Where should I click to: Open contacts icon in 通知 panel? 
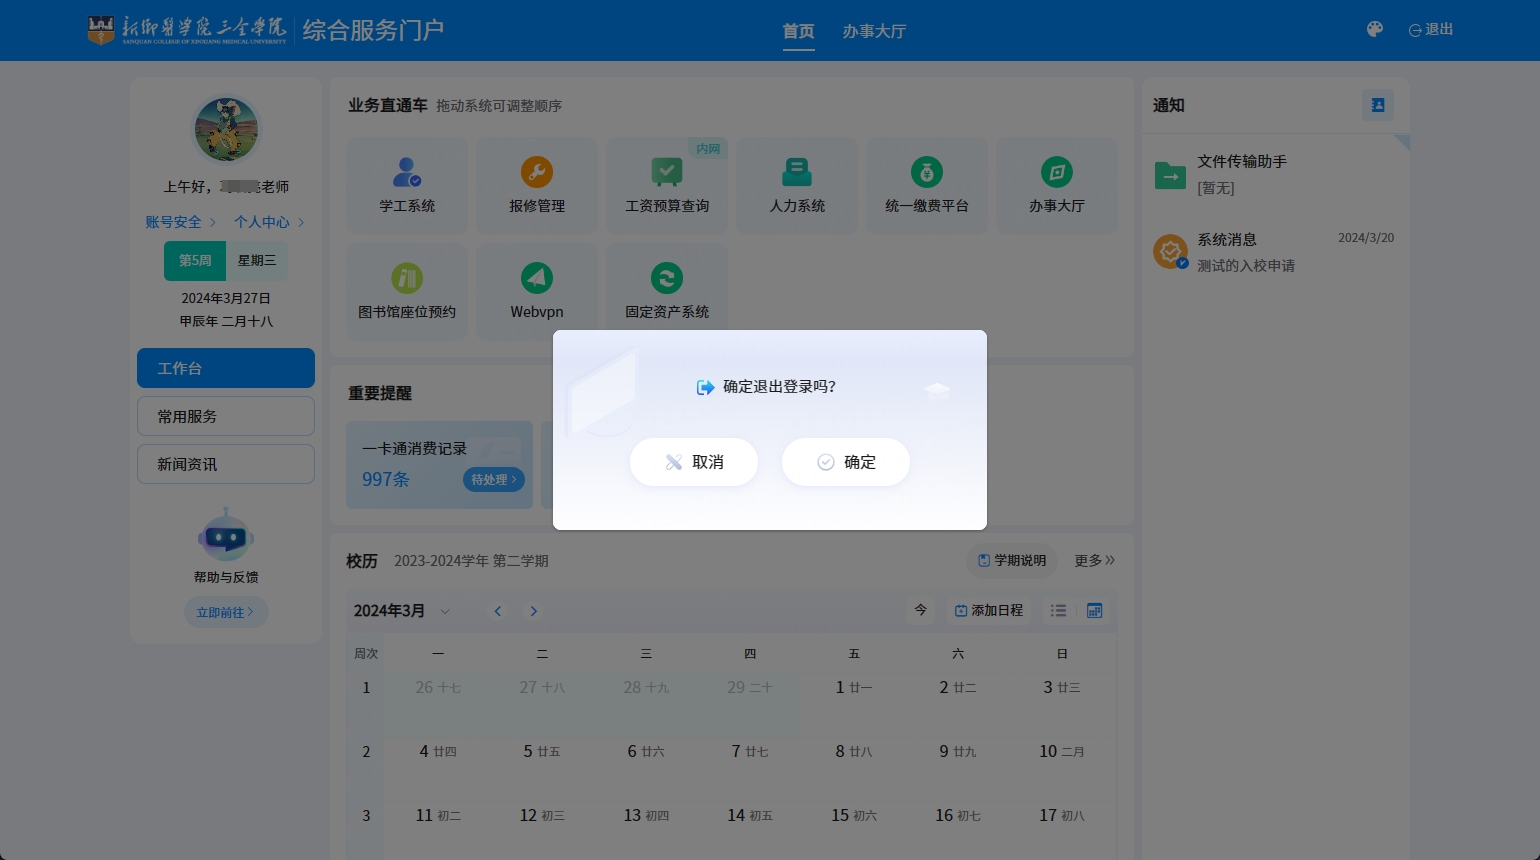tap(1377, 105)
